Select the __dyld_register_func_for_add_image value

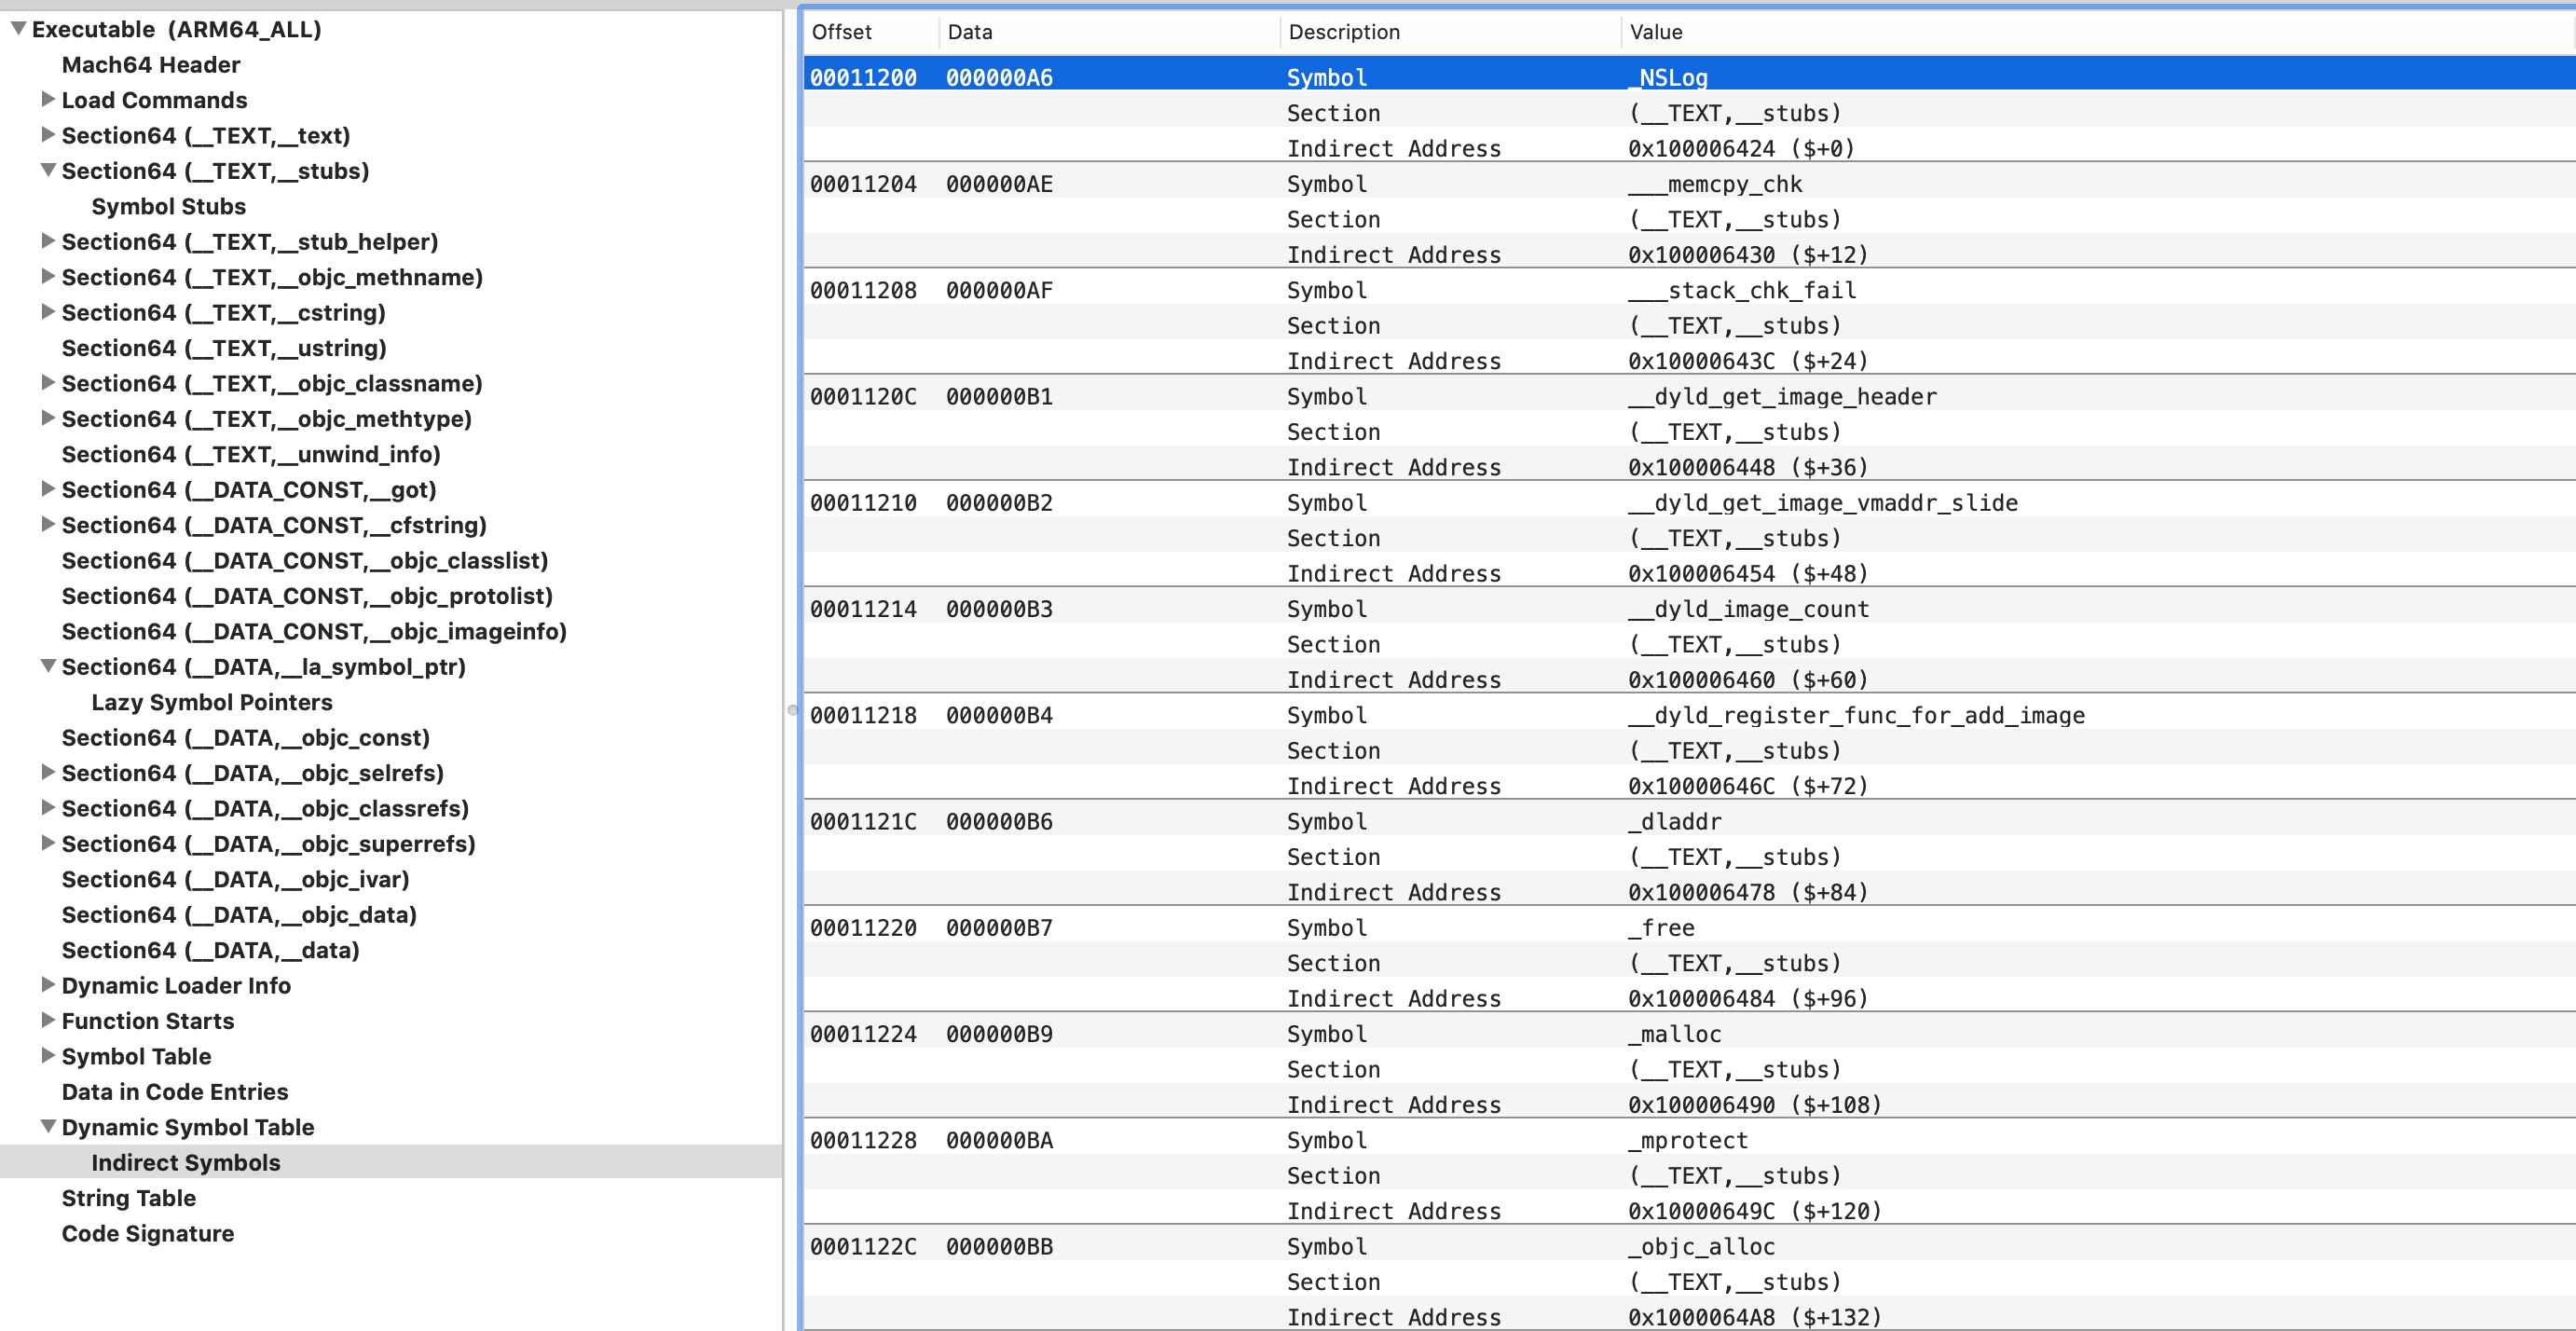[1856, 716]
